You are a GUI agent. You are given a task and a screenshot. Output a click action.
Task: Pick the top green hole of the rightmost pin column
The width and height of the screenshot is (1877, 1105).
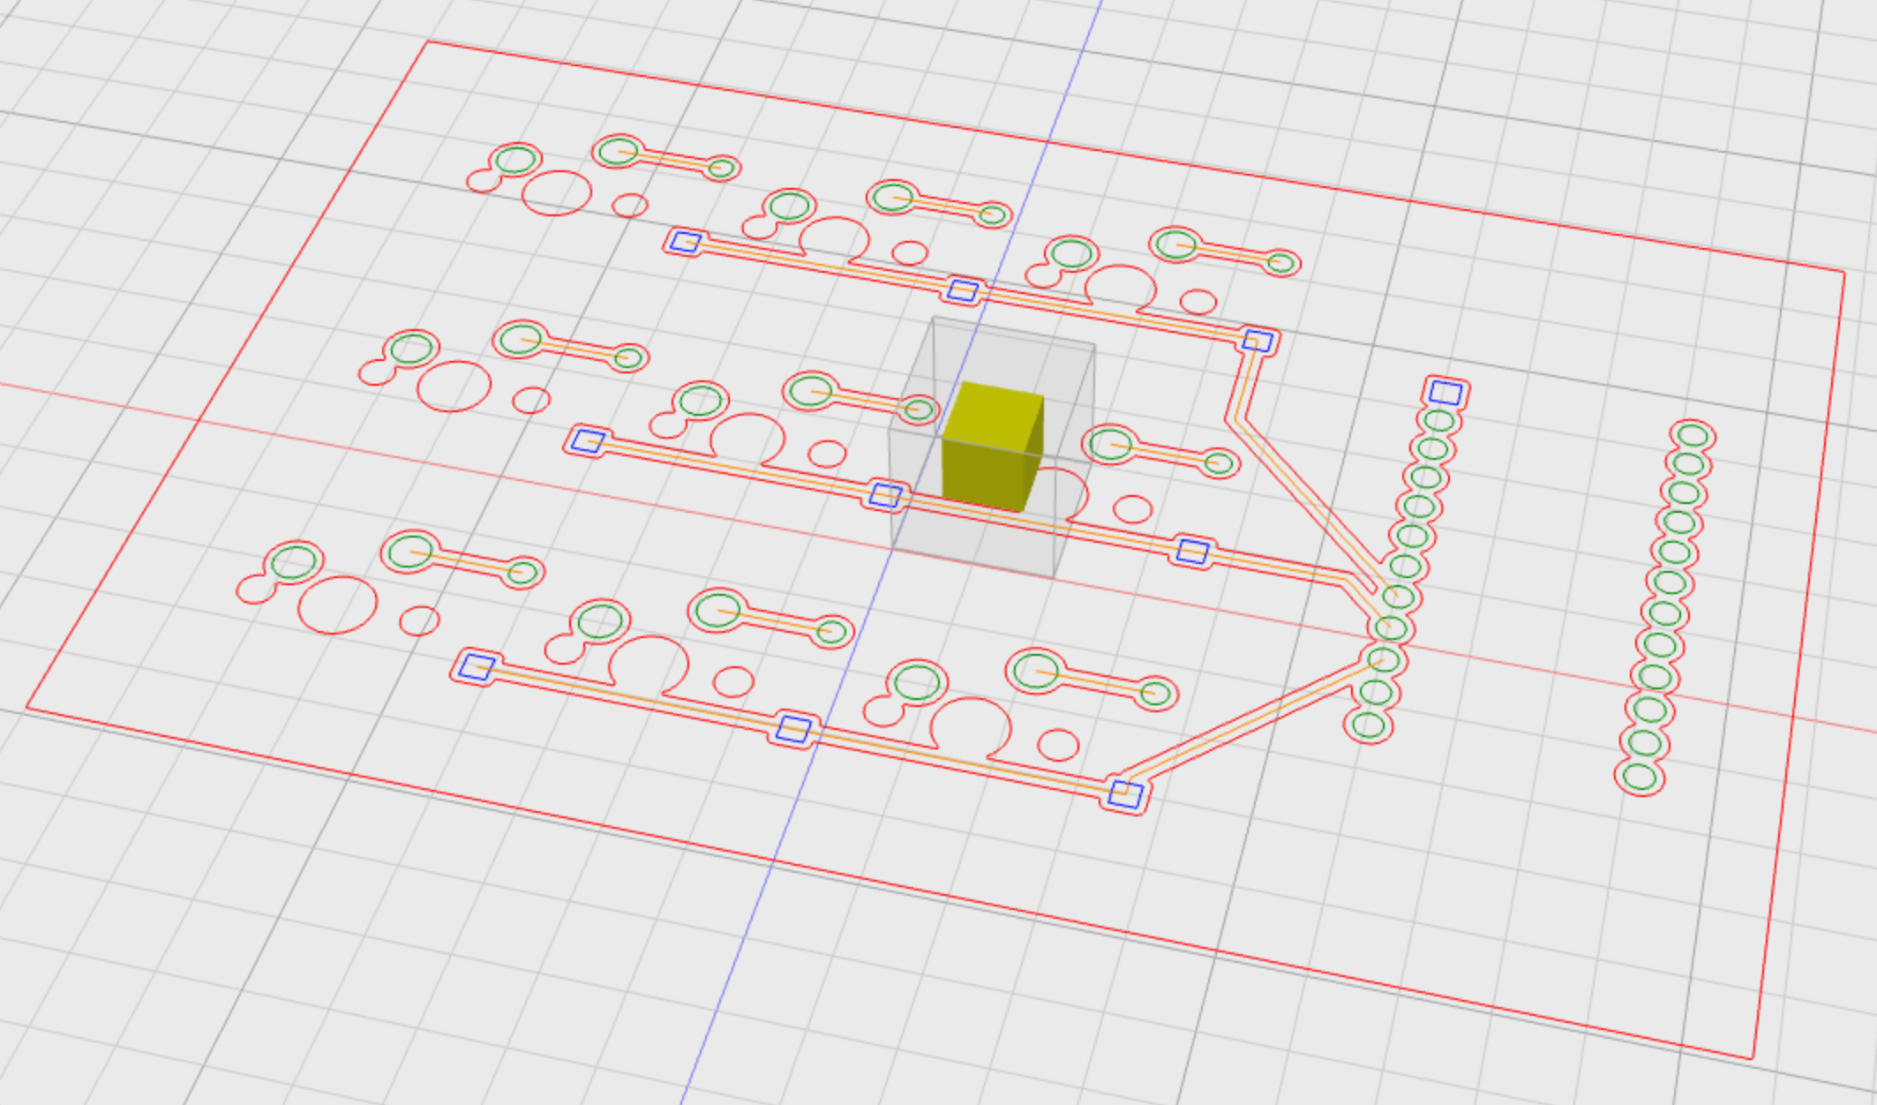1693,435
